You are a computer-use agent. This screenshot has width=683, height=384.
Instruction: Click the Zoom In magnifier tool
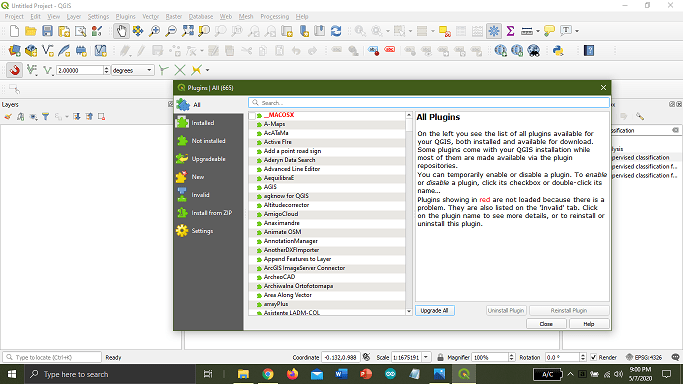(154, 31)
